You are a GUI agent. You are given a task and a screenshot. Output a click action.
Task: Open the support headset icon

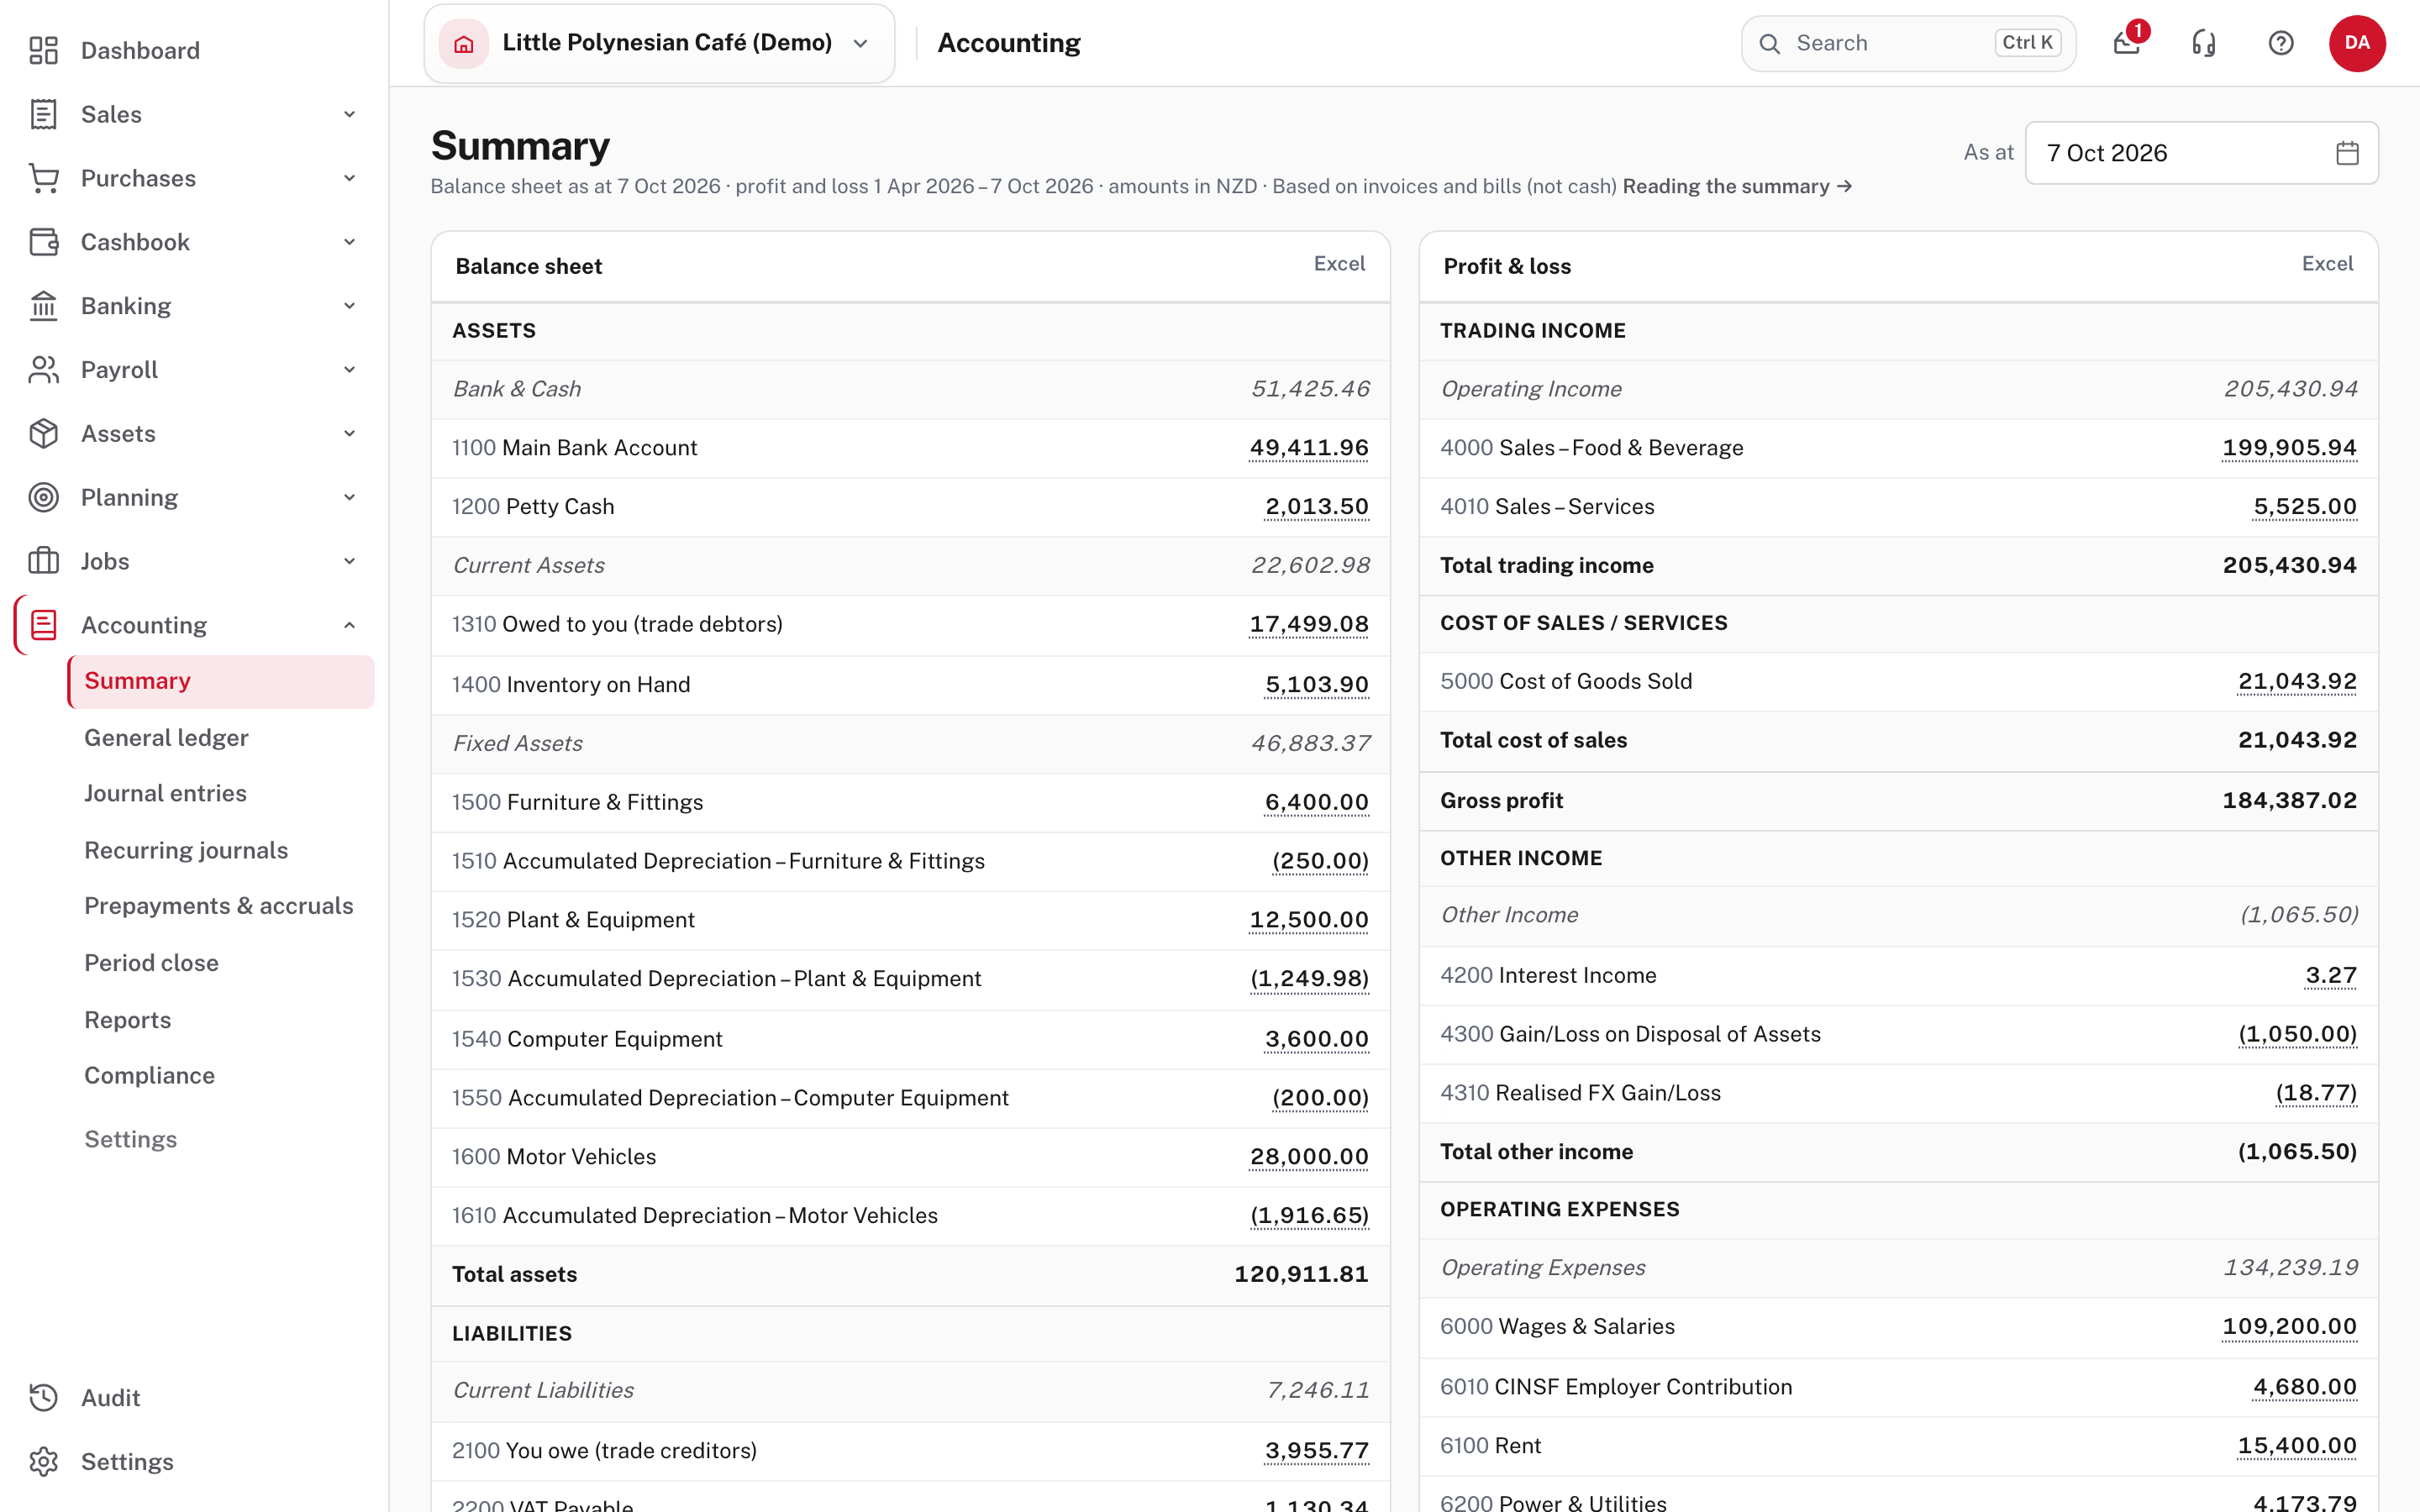tap(2204, 43)
